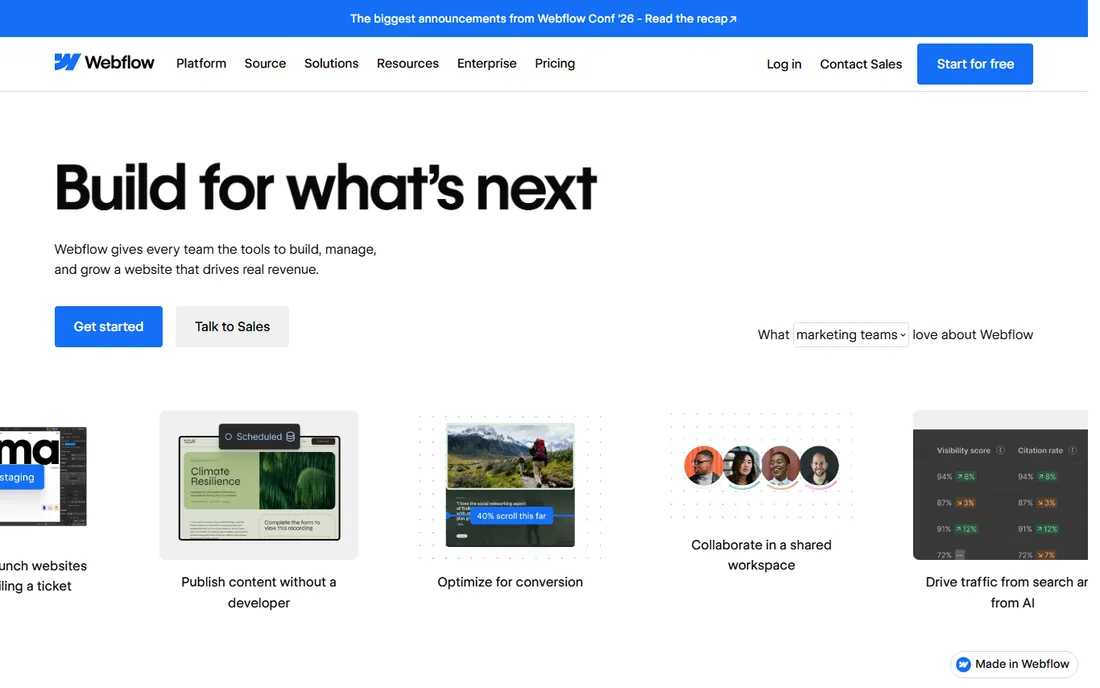Viewport: 1100px width, 688px height.
Task: Click the staging card thumbnail
Action: point(43,476)
